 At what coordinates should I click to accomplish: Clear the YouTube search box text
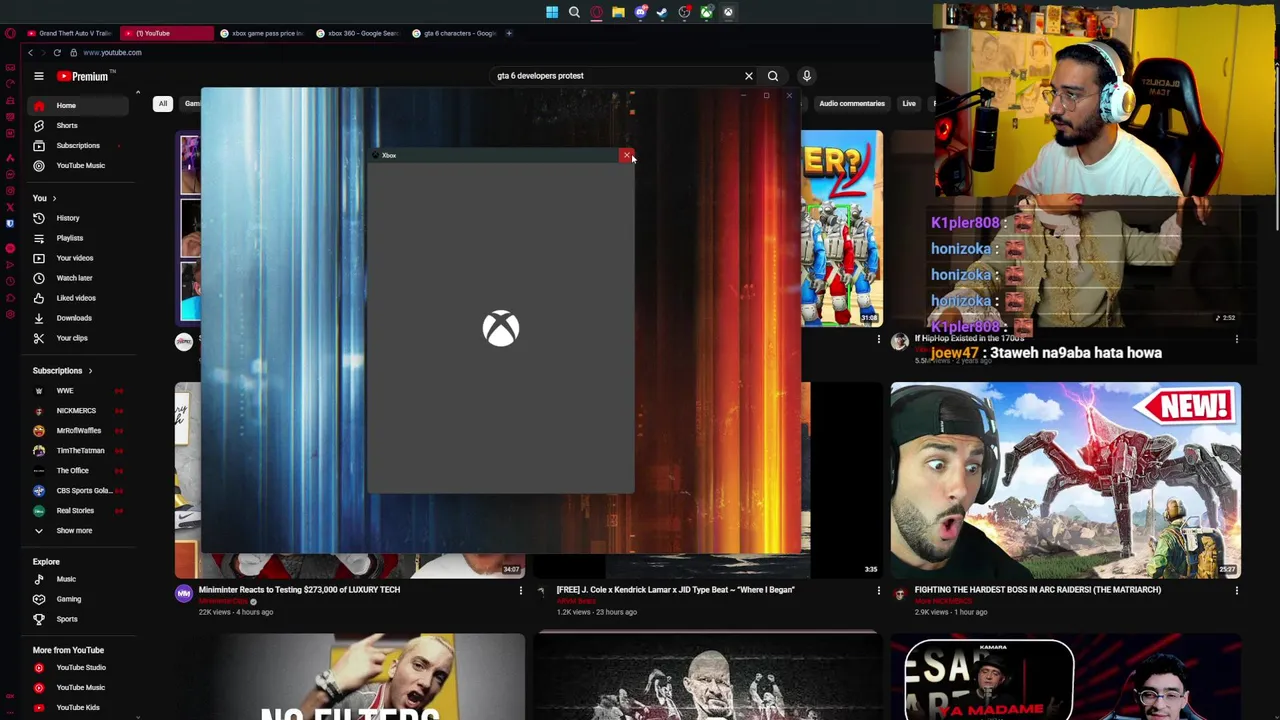coord(748,76)
